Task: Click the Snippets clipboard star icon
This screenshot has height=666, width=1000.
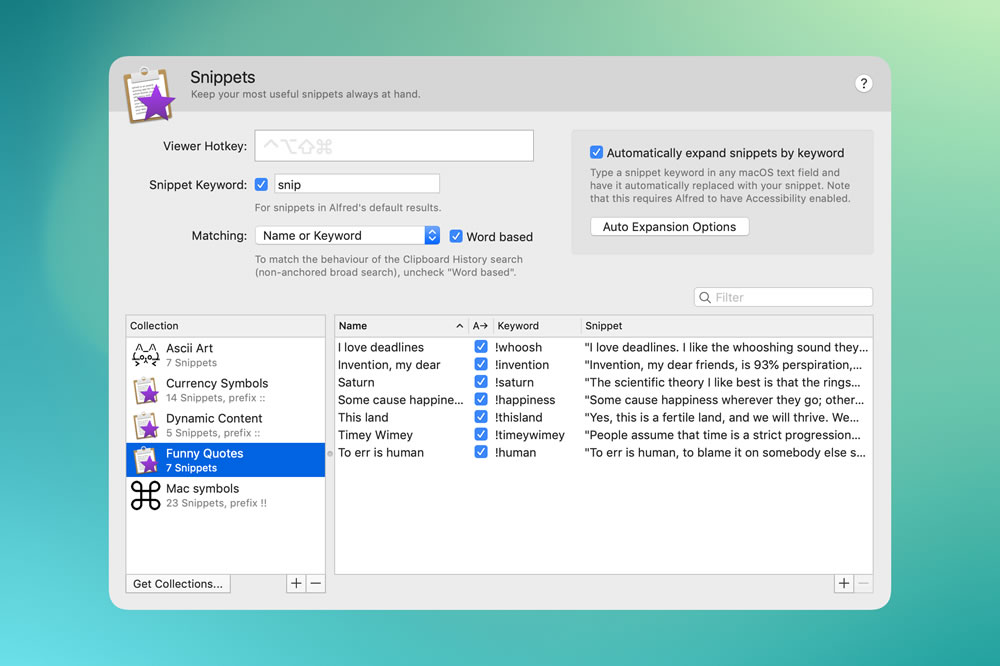Action: 150,94
